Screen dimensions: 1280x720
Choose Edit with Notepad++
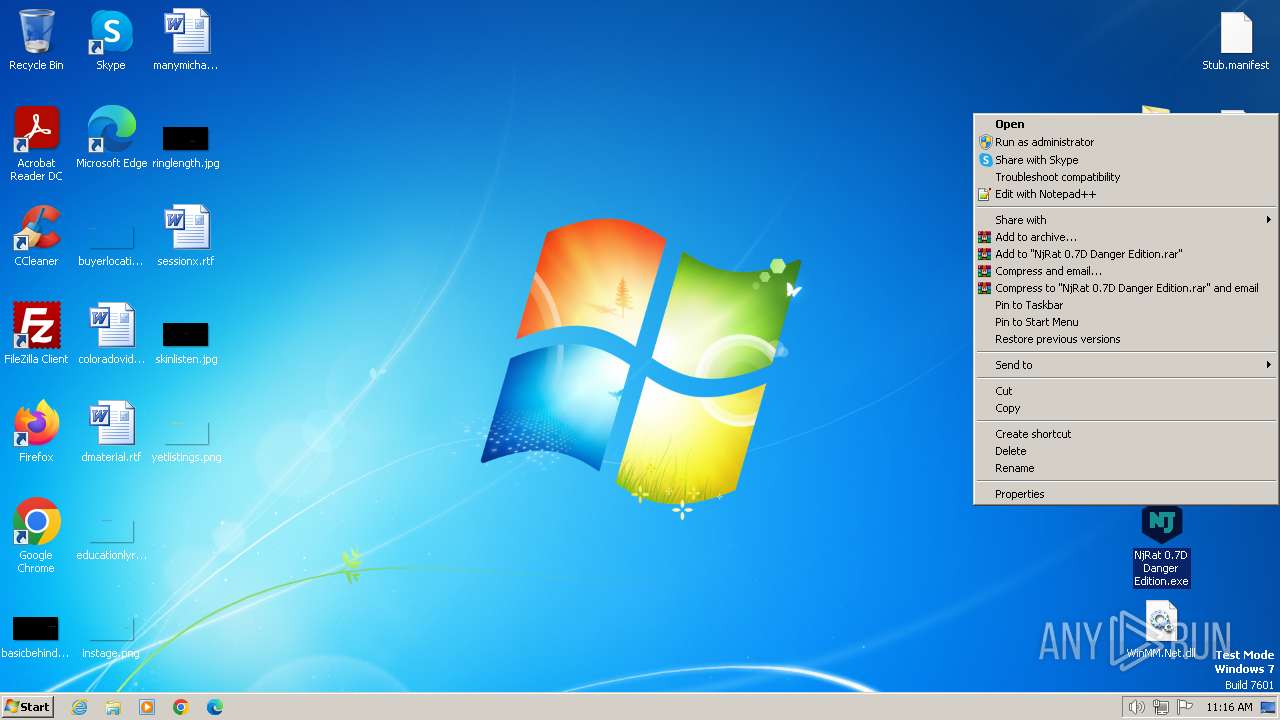coord(1126,194)
